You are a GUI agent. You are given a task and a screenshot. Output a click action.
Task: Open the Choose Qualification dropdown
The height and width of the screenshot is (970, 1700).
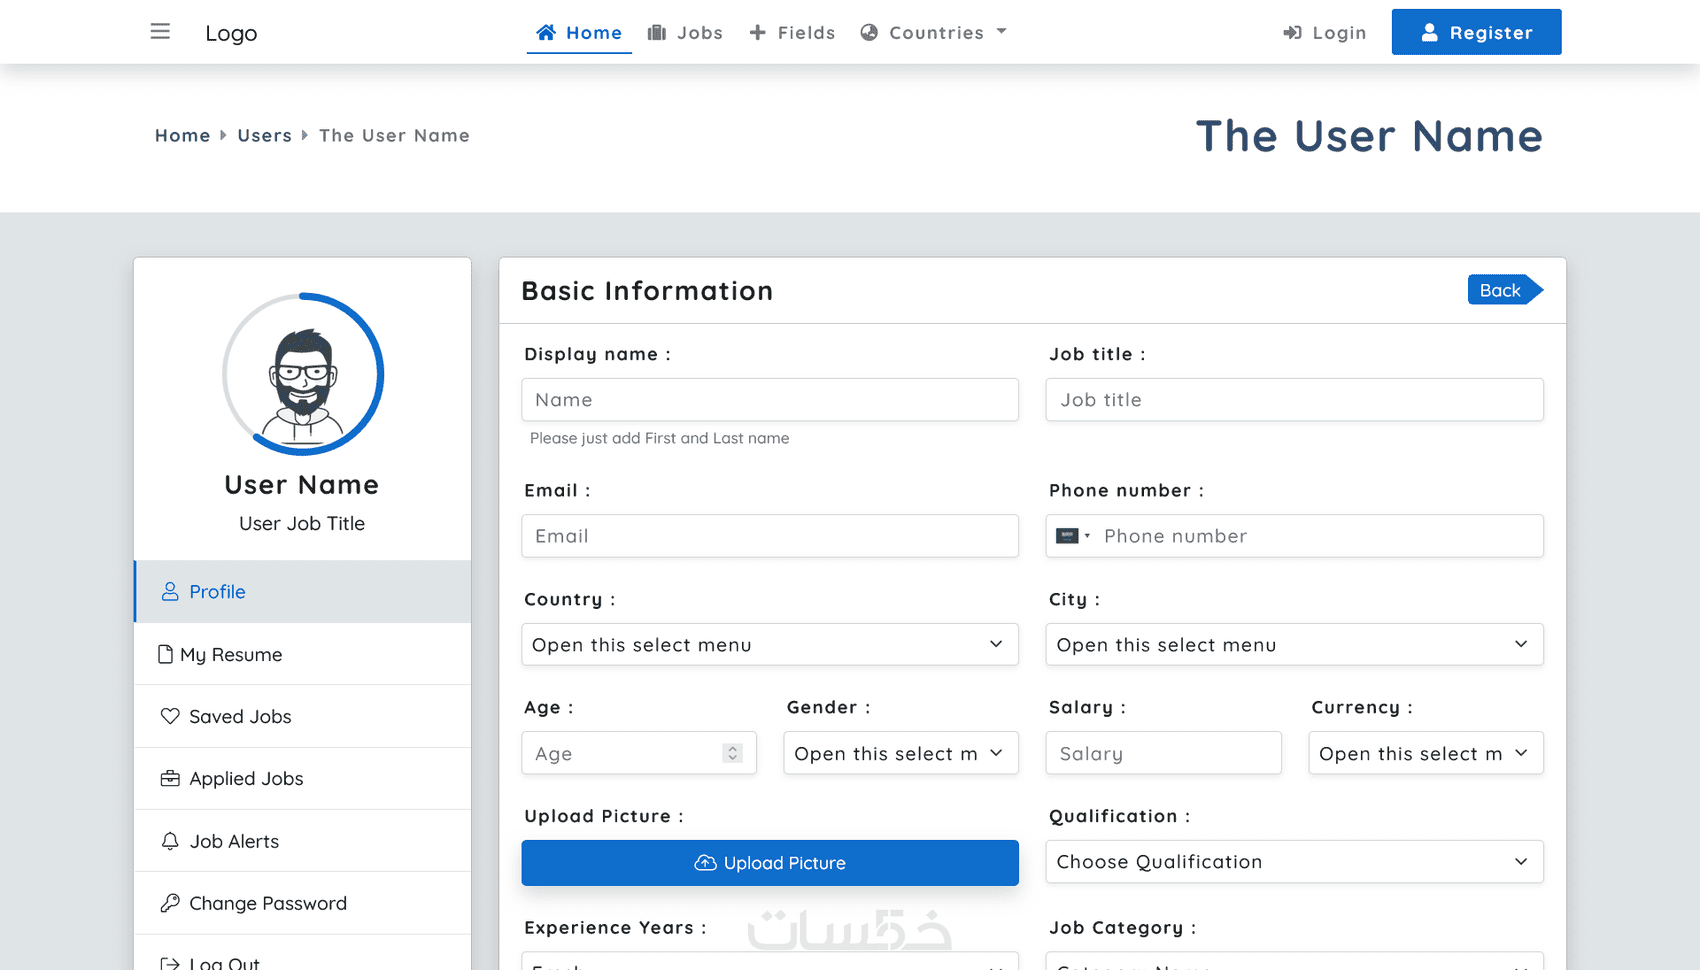click(1294, 861)
